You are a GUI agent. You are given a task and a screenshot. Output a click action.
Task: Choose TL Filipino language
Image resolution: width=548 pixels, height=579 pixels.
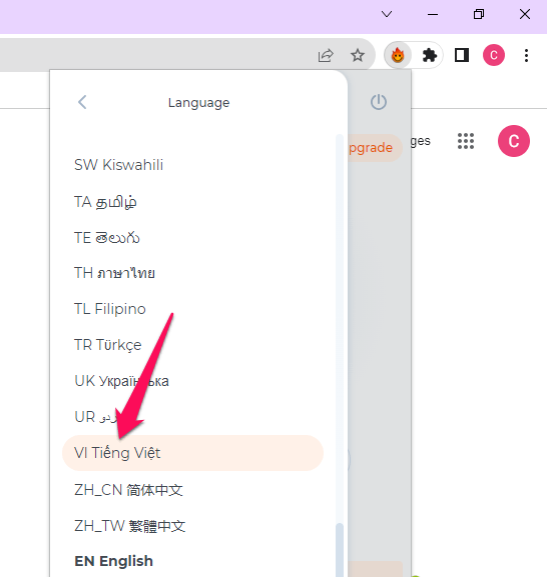(193, 309)
